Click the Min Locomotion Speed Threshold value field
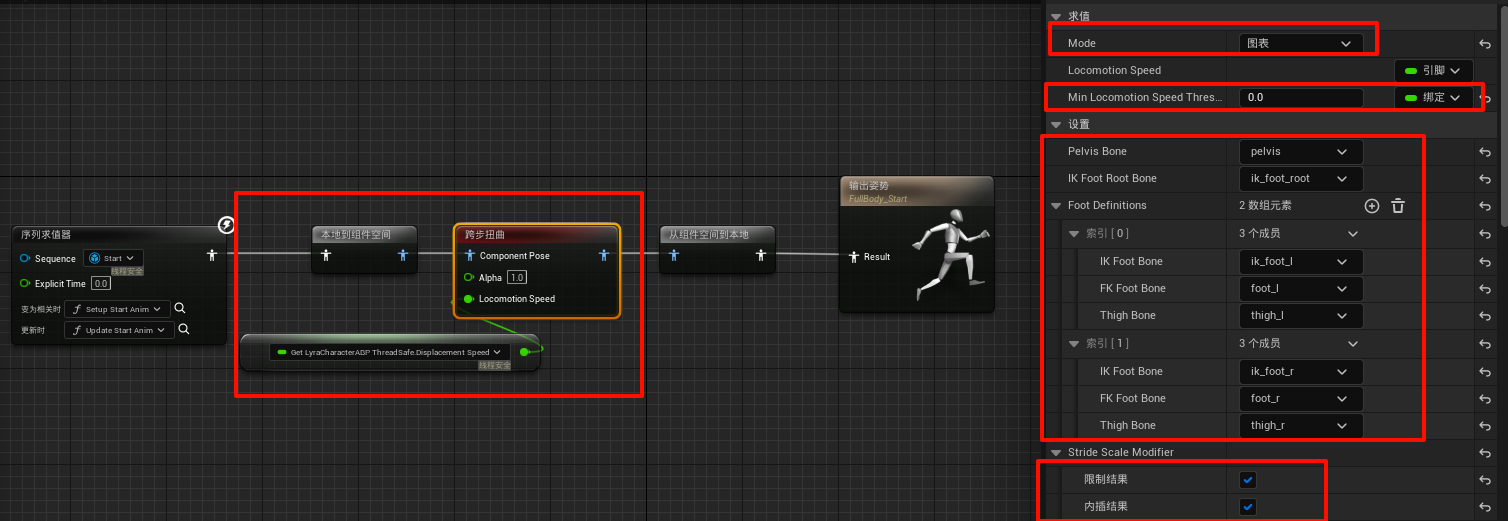 pyautogui.click(x=1301, y=98)
